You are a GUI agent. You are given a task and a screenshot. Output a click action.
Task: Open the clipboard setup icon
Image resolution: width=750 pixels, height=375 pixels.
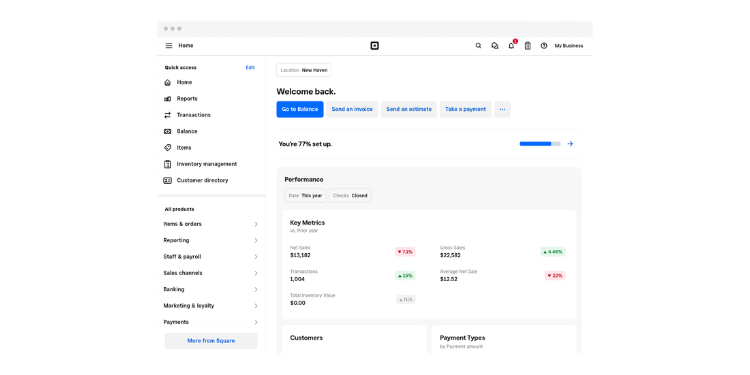(x=528, y=46)
